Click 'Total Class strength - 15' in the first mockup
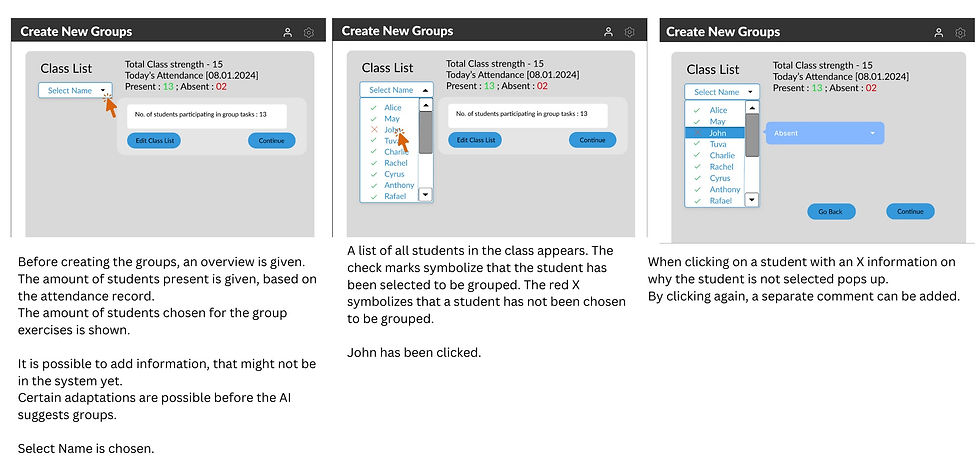Screen dimensions: 980x473 click(174, 64)
